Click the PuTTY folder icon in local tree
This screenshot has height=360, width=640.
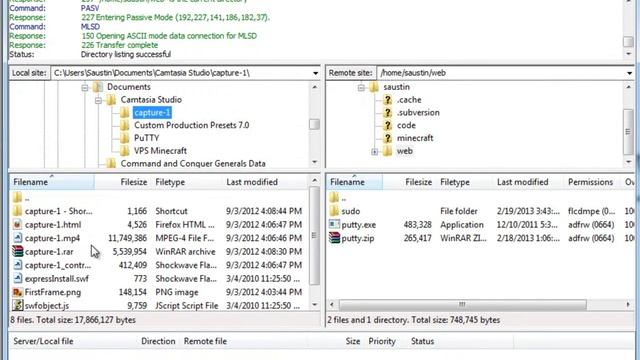point(124,138)
